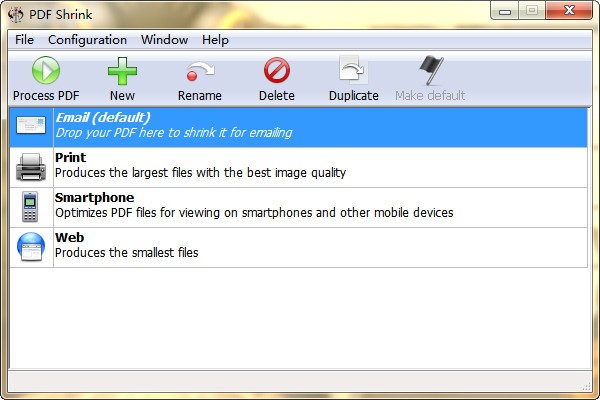Click the 'Email (default)' preset title
Viewport: 600px width, 400px height.
(103, 118)
